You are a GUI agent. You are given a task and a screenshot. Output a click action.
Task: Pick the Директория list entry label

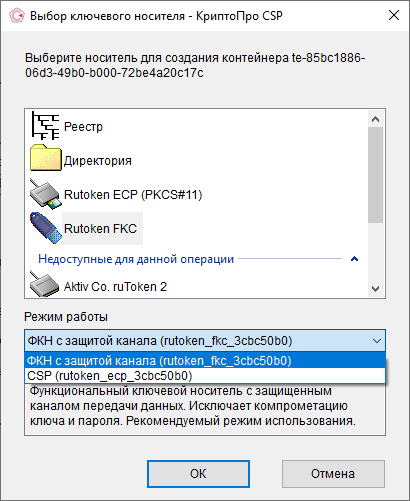coord(98,161)
